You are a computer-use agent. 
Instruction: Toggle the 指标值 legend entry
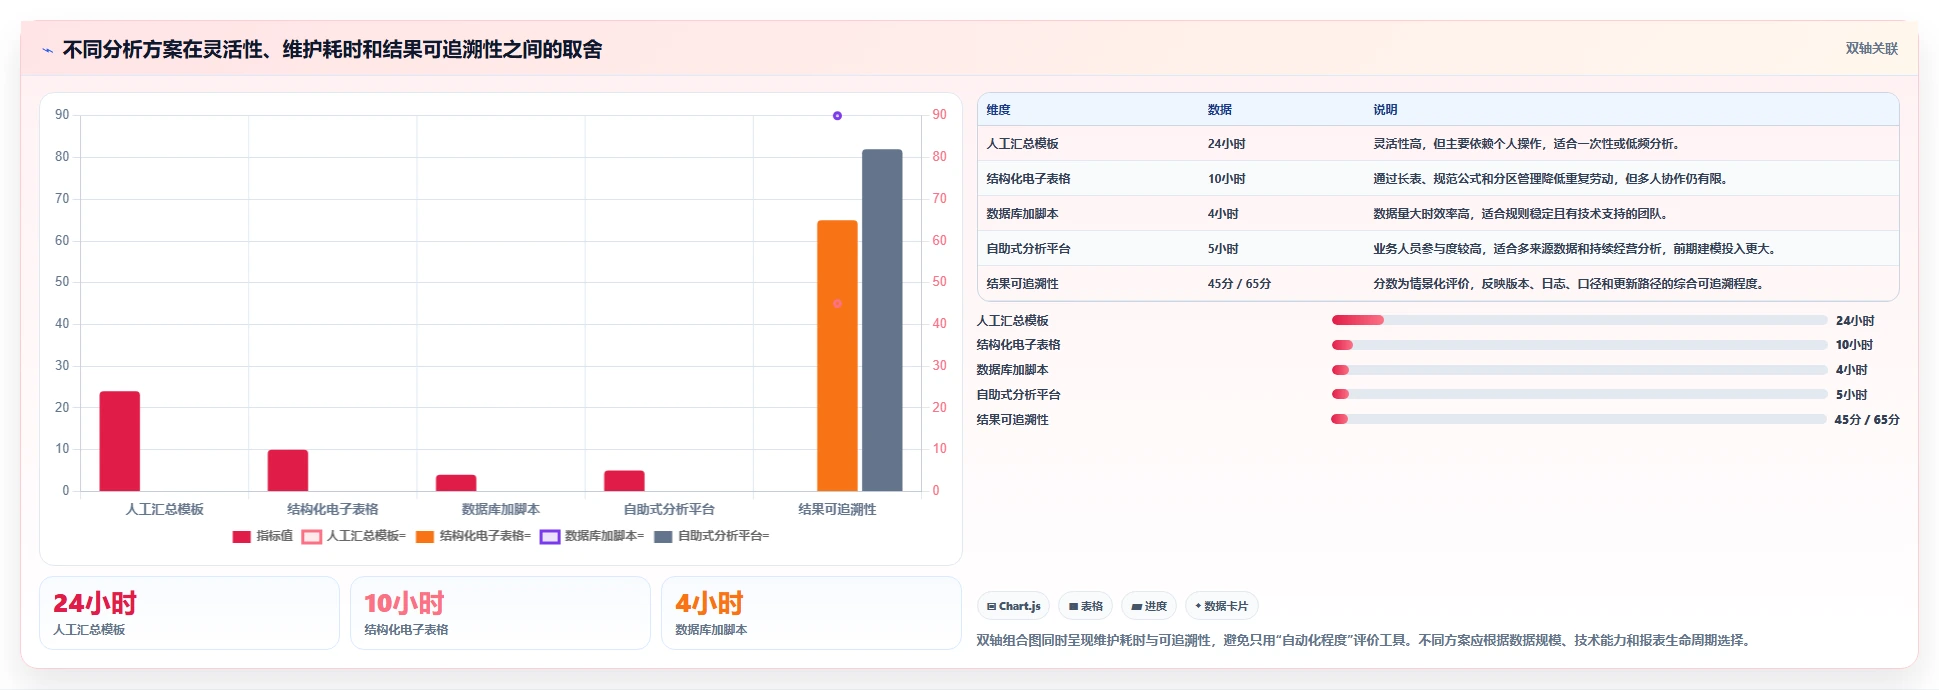[263, 536]
